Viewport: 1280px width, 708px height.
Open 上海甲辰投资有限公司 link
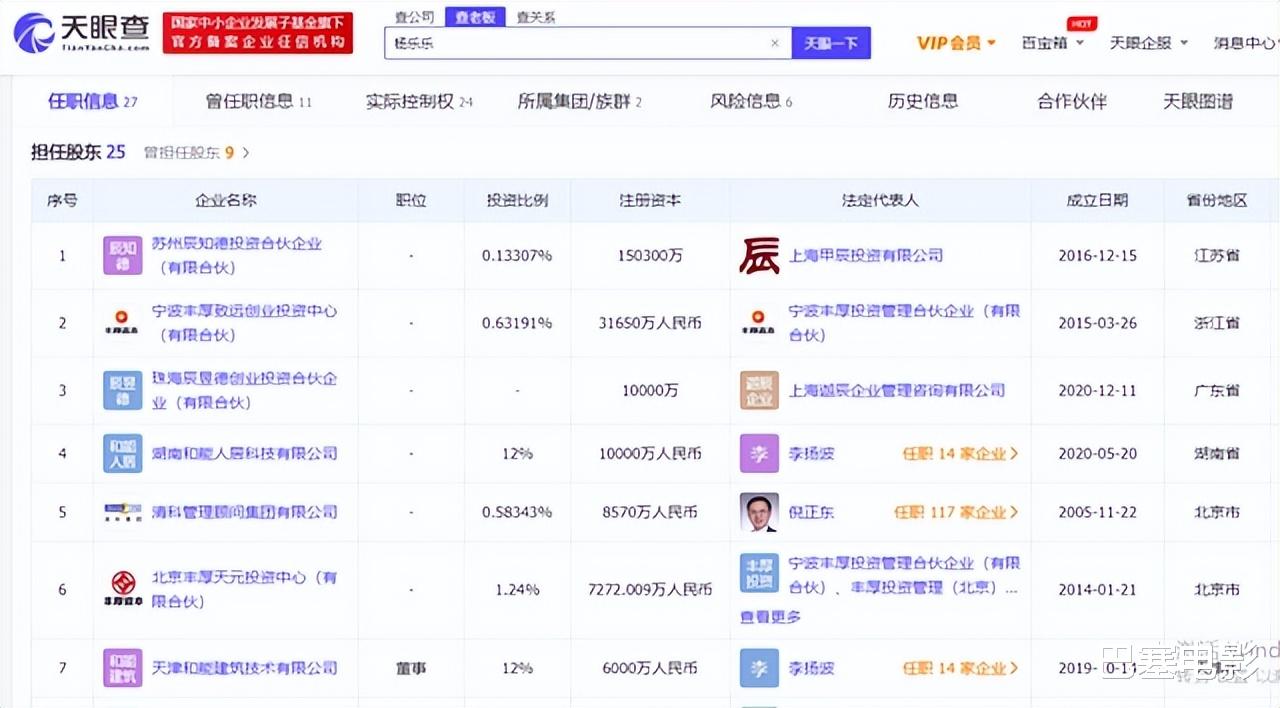(866, 255)
